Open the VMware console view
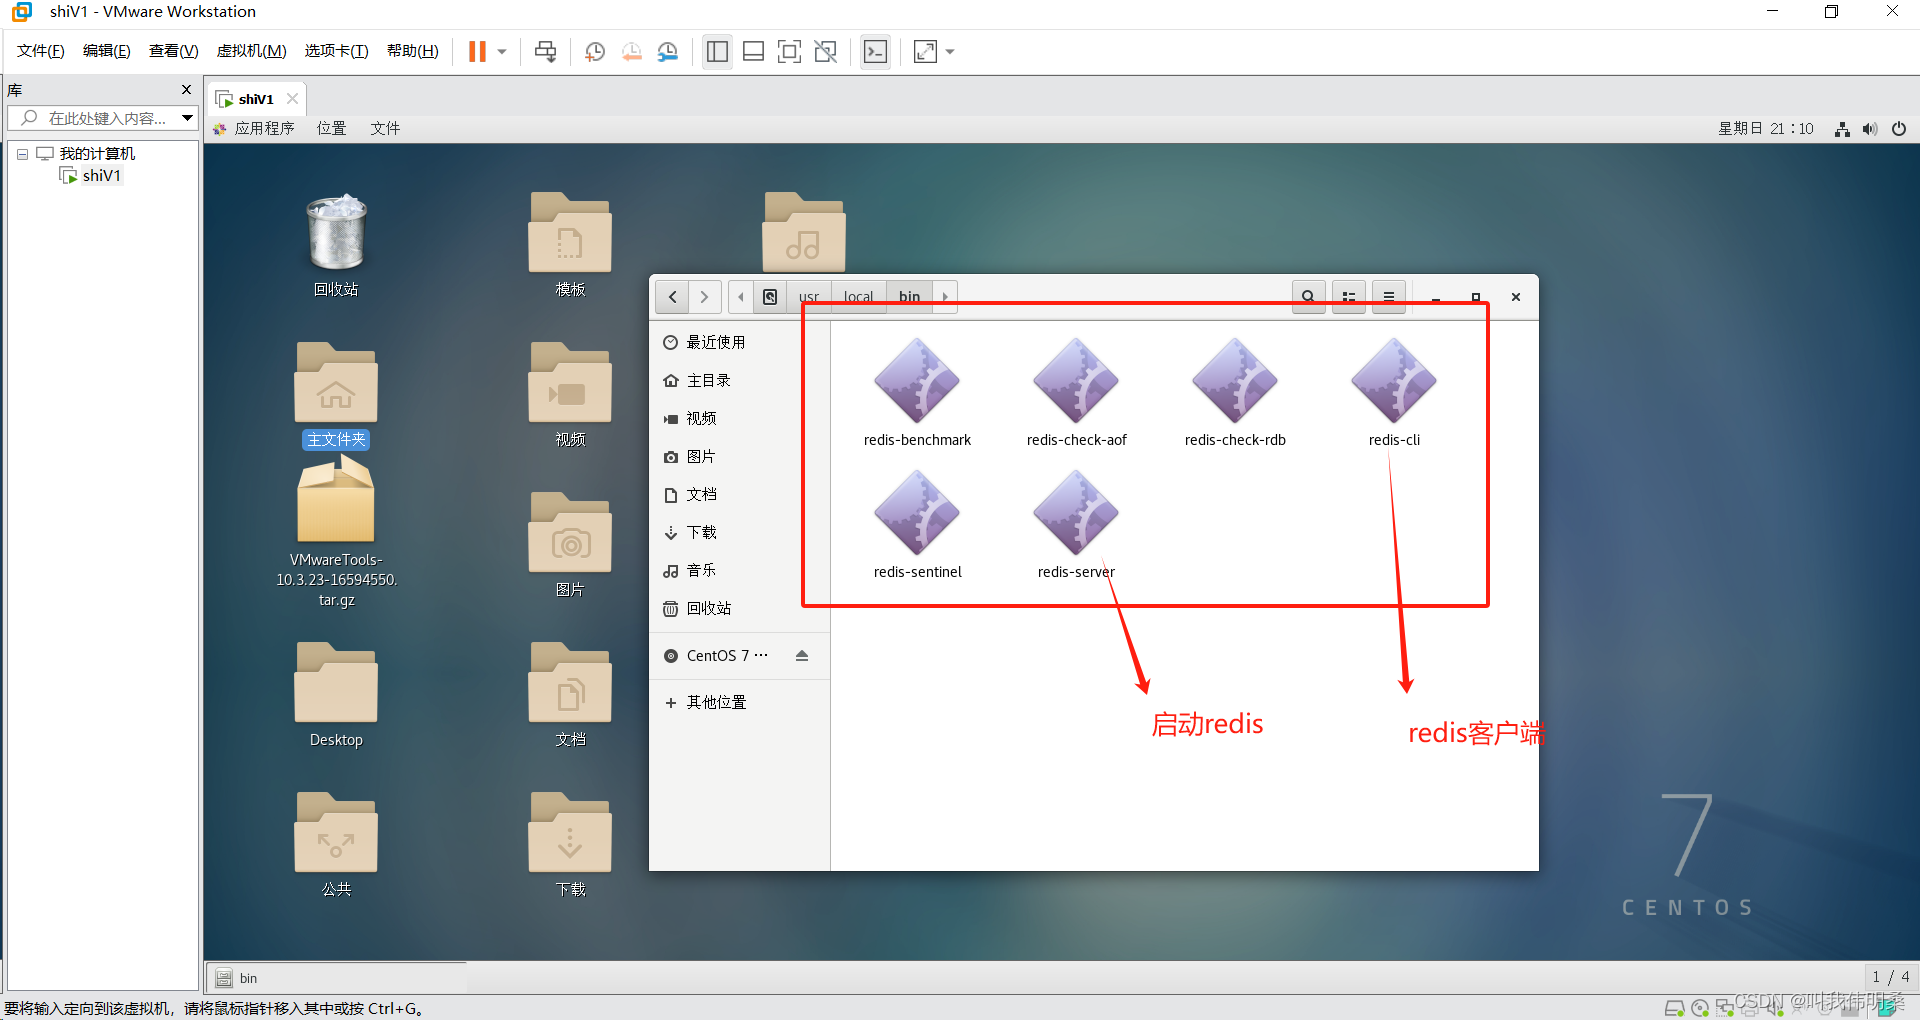The height and width of the screenshot is (1020, 1920). tap(875, 52)
